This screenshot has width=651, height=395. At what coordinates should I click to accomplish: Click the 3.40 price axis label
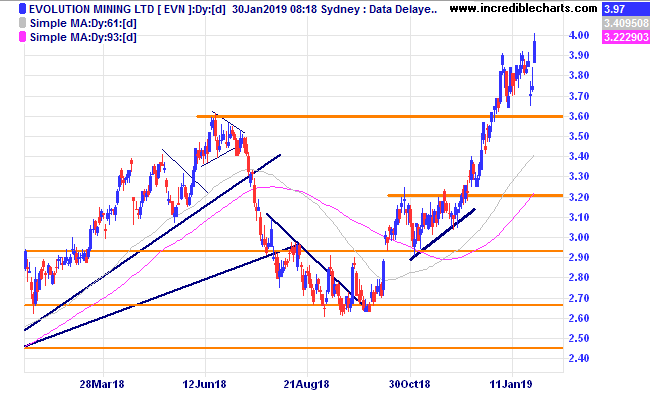(x=579, y=156)
